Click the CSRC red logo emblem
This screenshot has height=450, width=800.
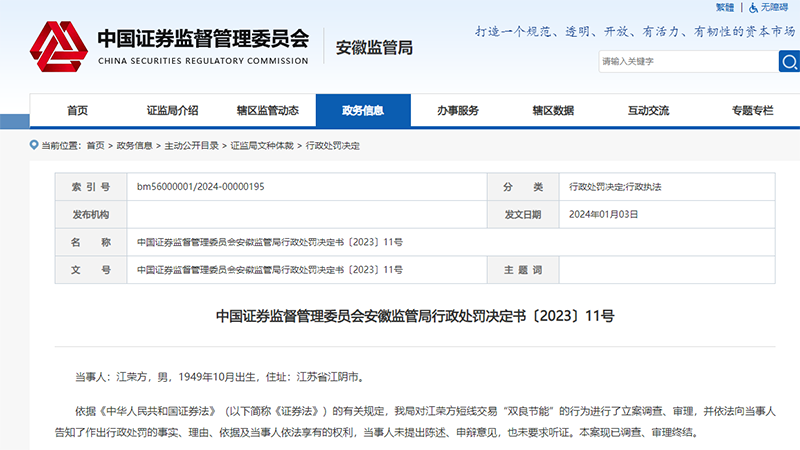click(58, 46)
